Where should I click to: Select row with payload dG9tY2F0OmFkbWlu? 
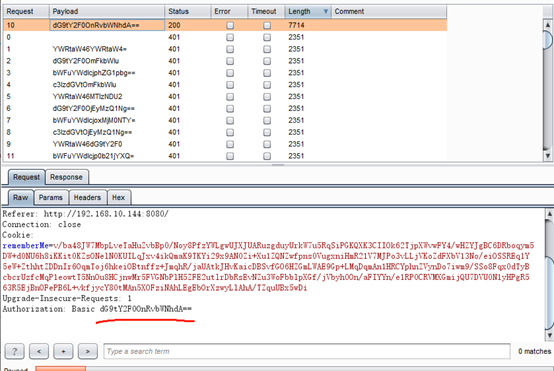[x=225, y=61]
